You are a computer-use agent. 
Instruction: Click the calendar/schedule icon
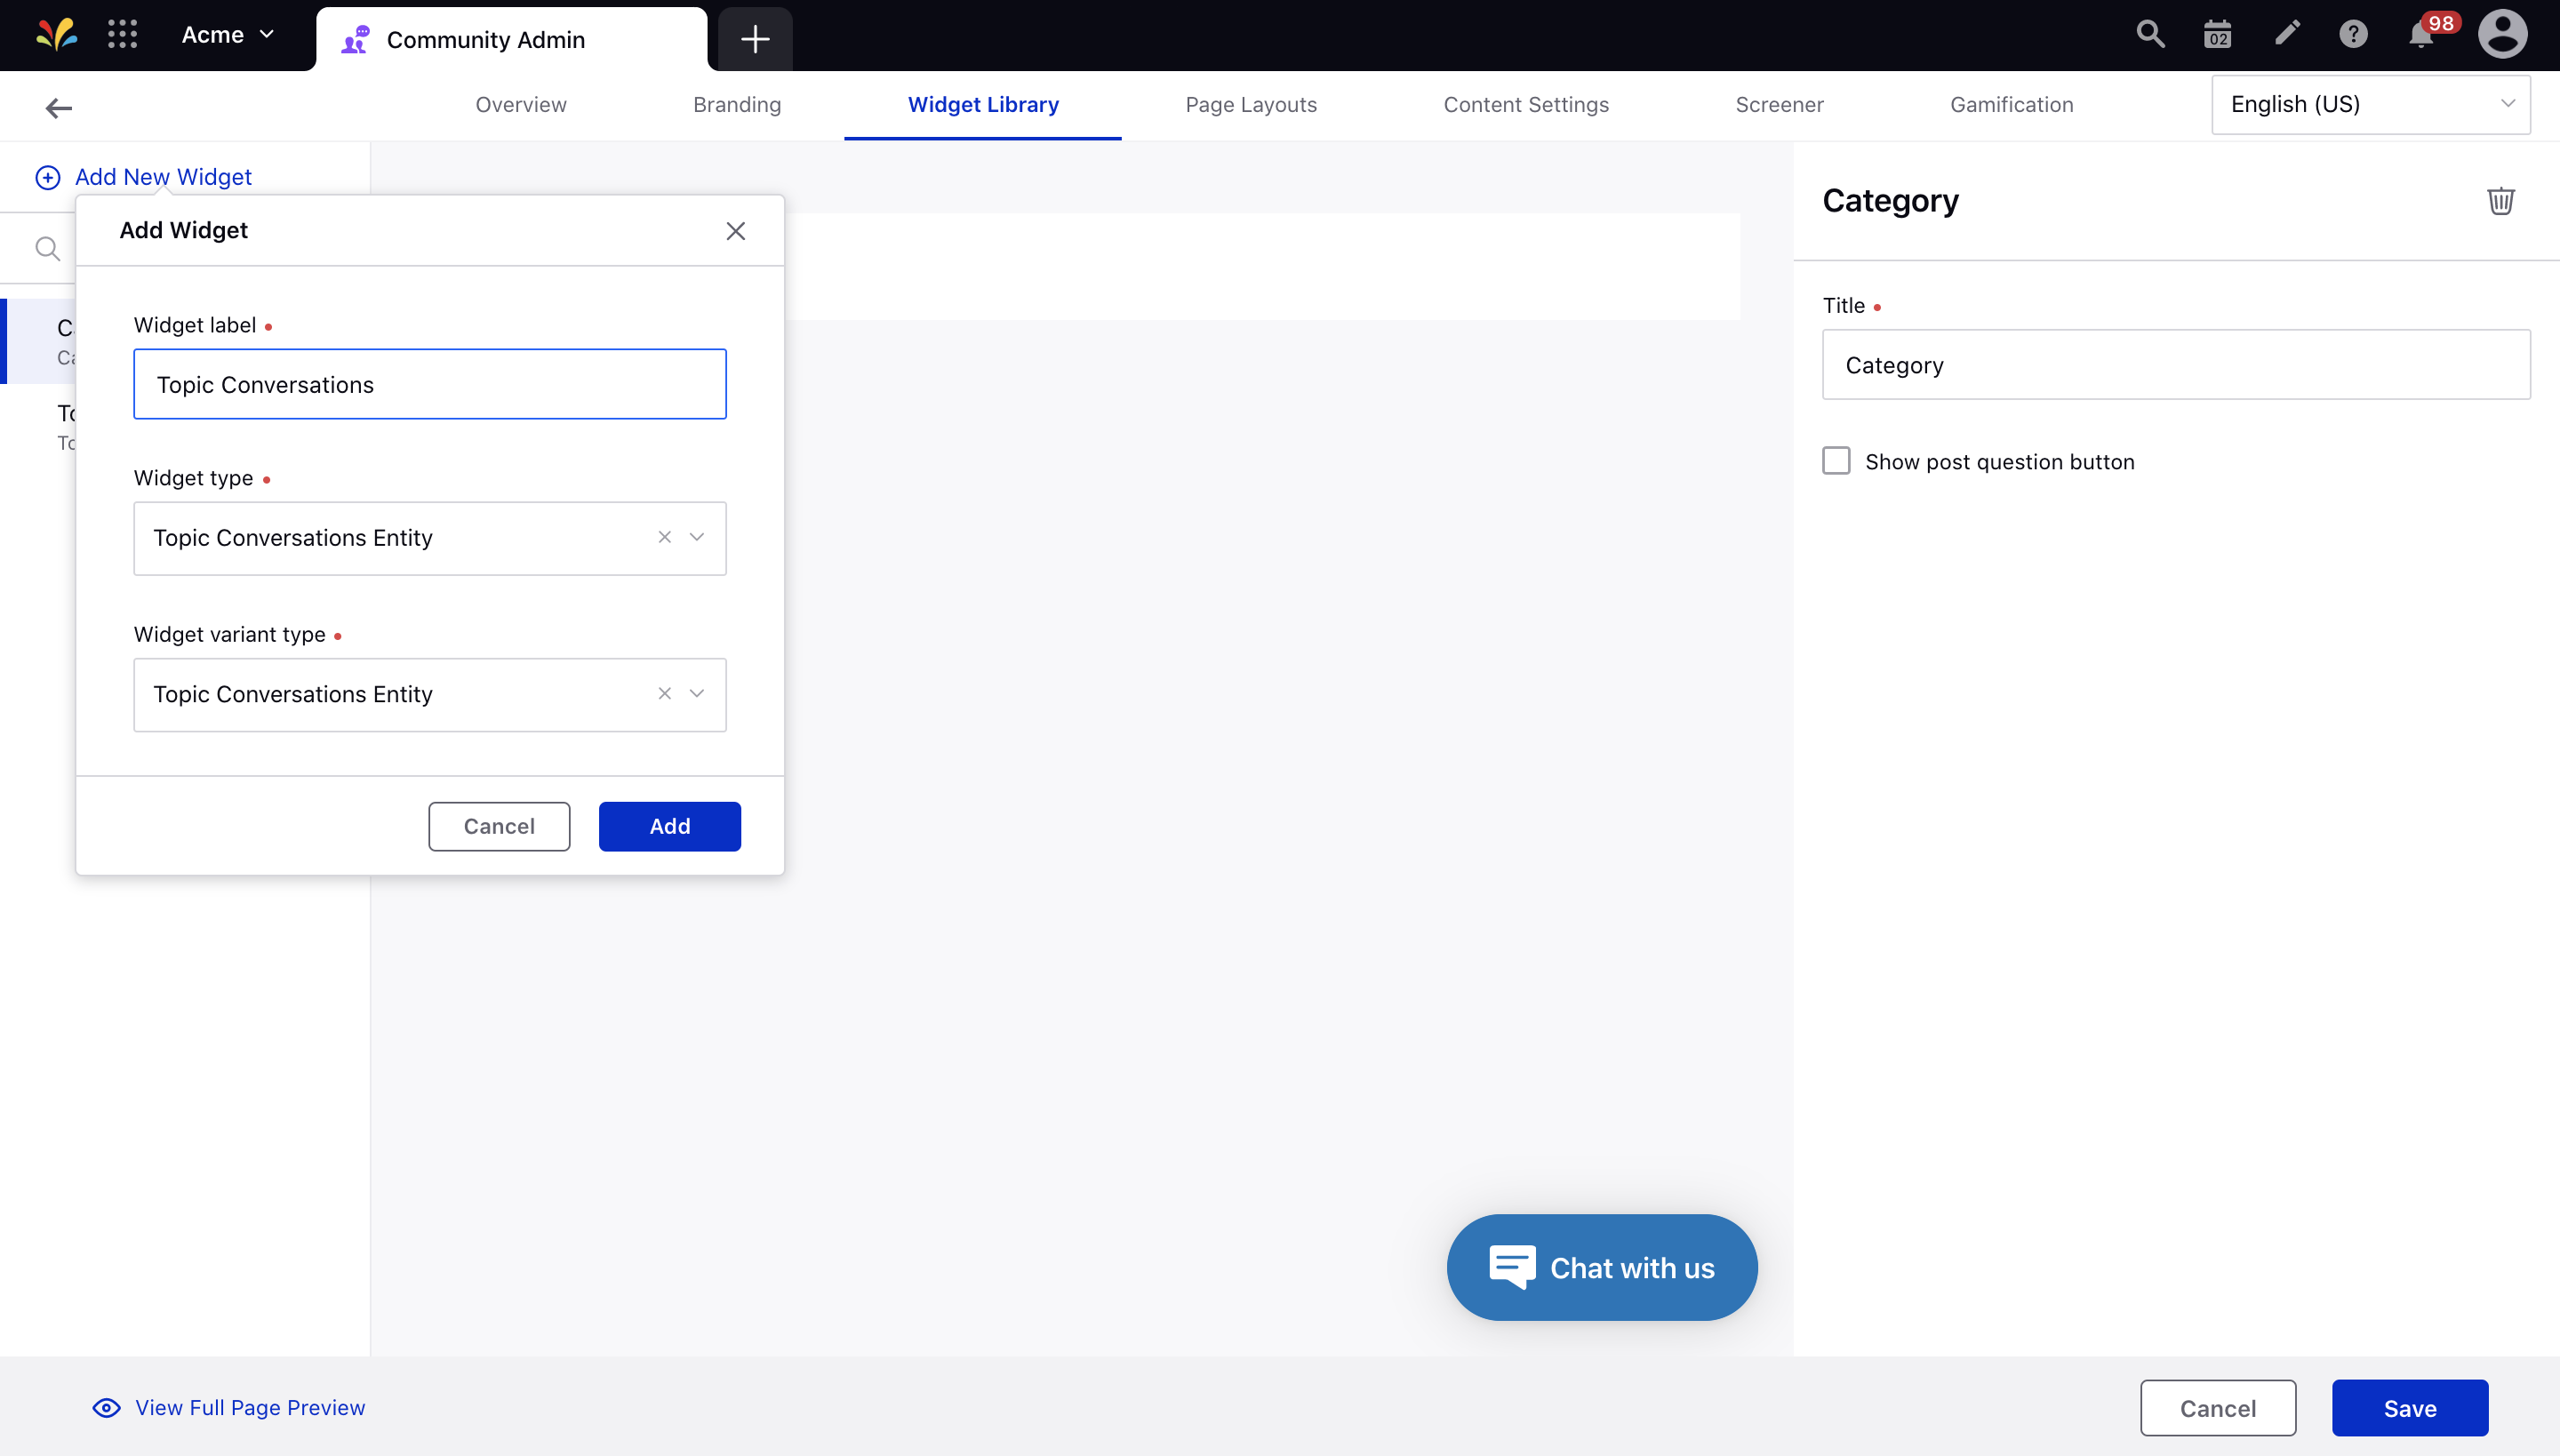(2217, 36)
